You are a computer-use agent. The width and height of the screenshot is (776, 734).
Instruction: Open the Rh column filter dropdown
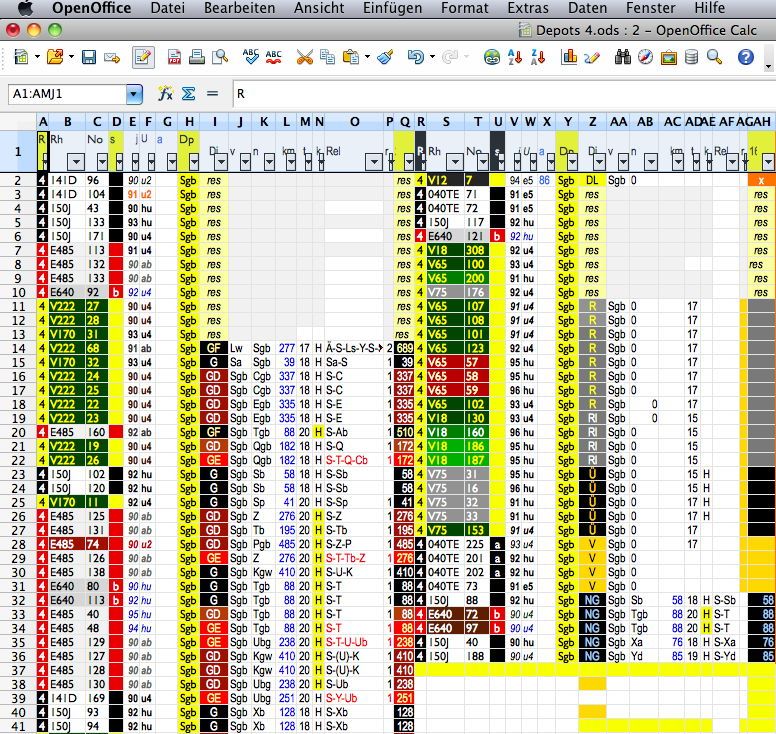74,162
